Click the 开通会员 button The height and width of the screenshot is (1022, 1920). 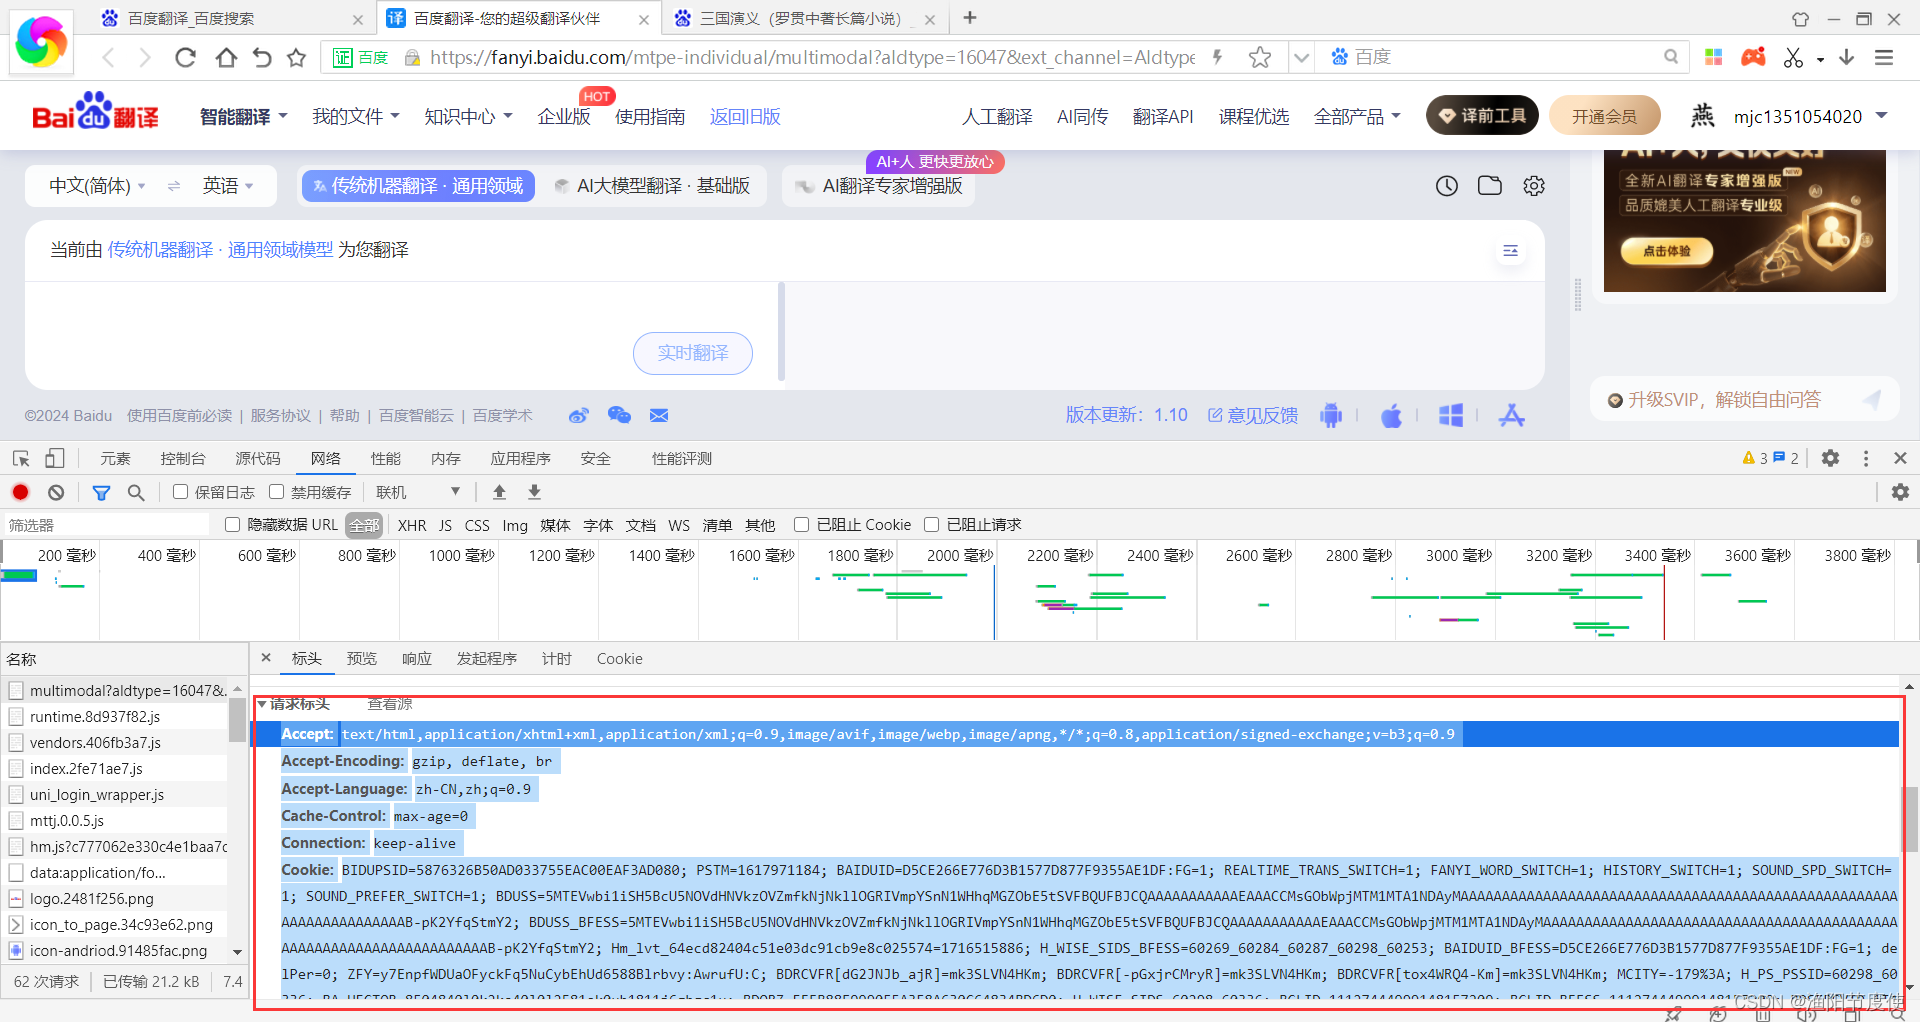pyautogui.click(x=1604, y=117)
